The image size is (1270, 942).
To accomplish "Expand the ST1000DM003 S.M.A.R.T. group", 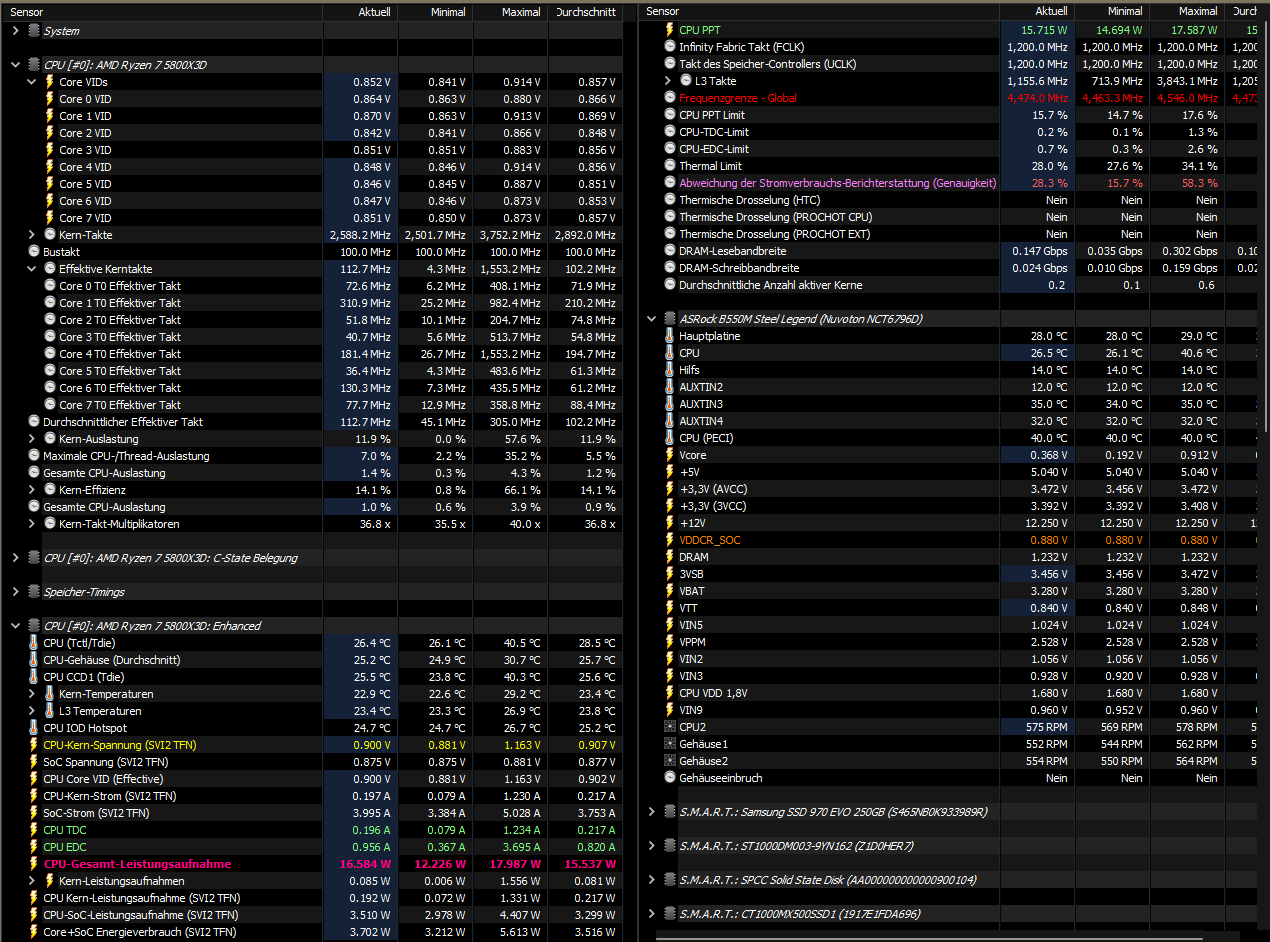I will pos(652,846).
